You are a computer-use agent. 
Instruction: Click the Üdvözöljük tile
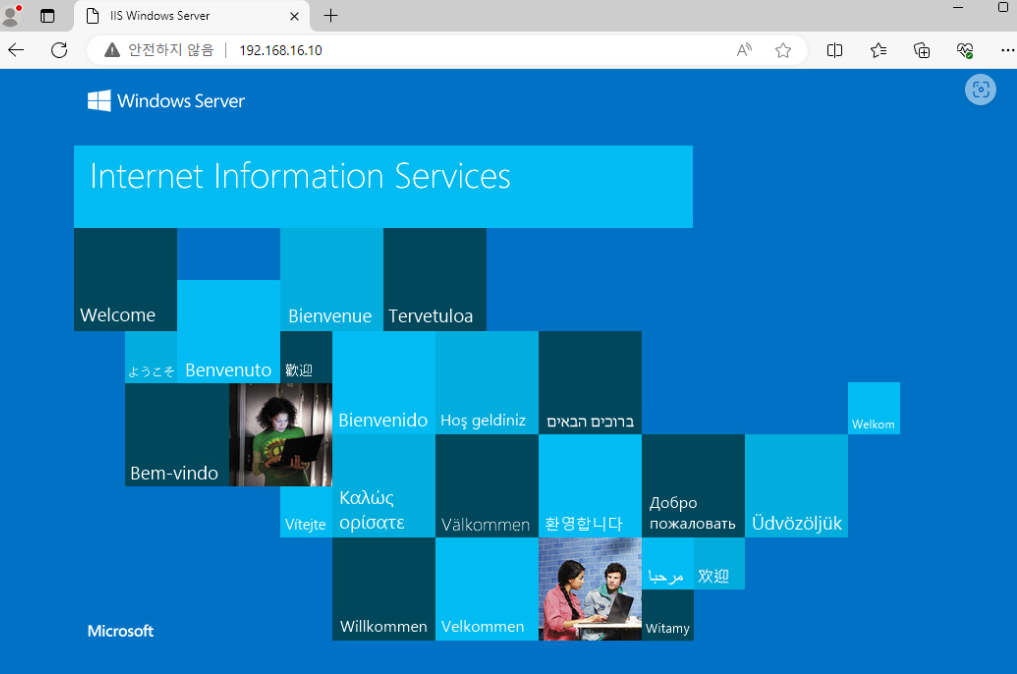click(796, 486)
